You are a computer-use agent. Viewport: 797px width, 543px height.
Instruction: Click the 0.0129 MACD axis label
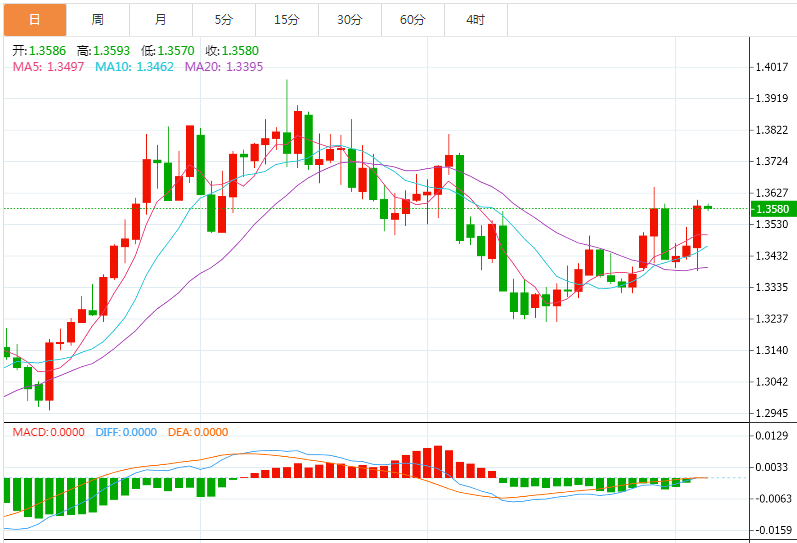(772, 436)
